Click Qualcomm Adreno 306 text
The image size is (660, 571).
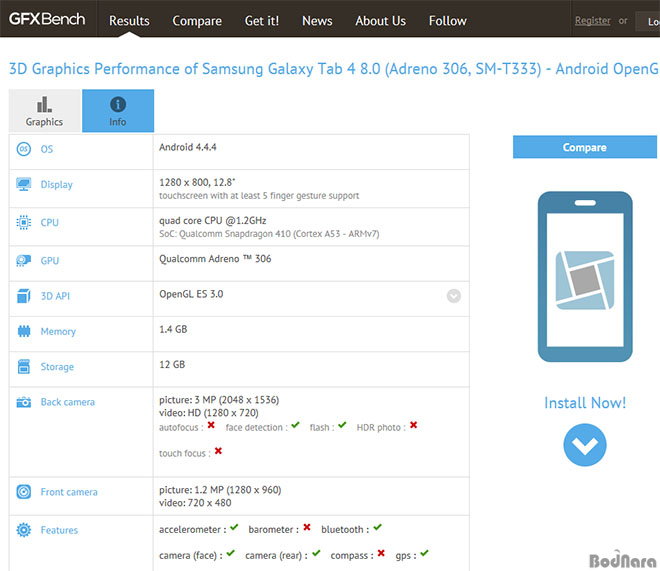click(215, 259)
